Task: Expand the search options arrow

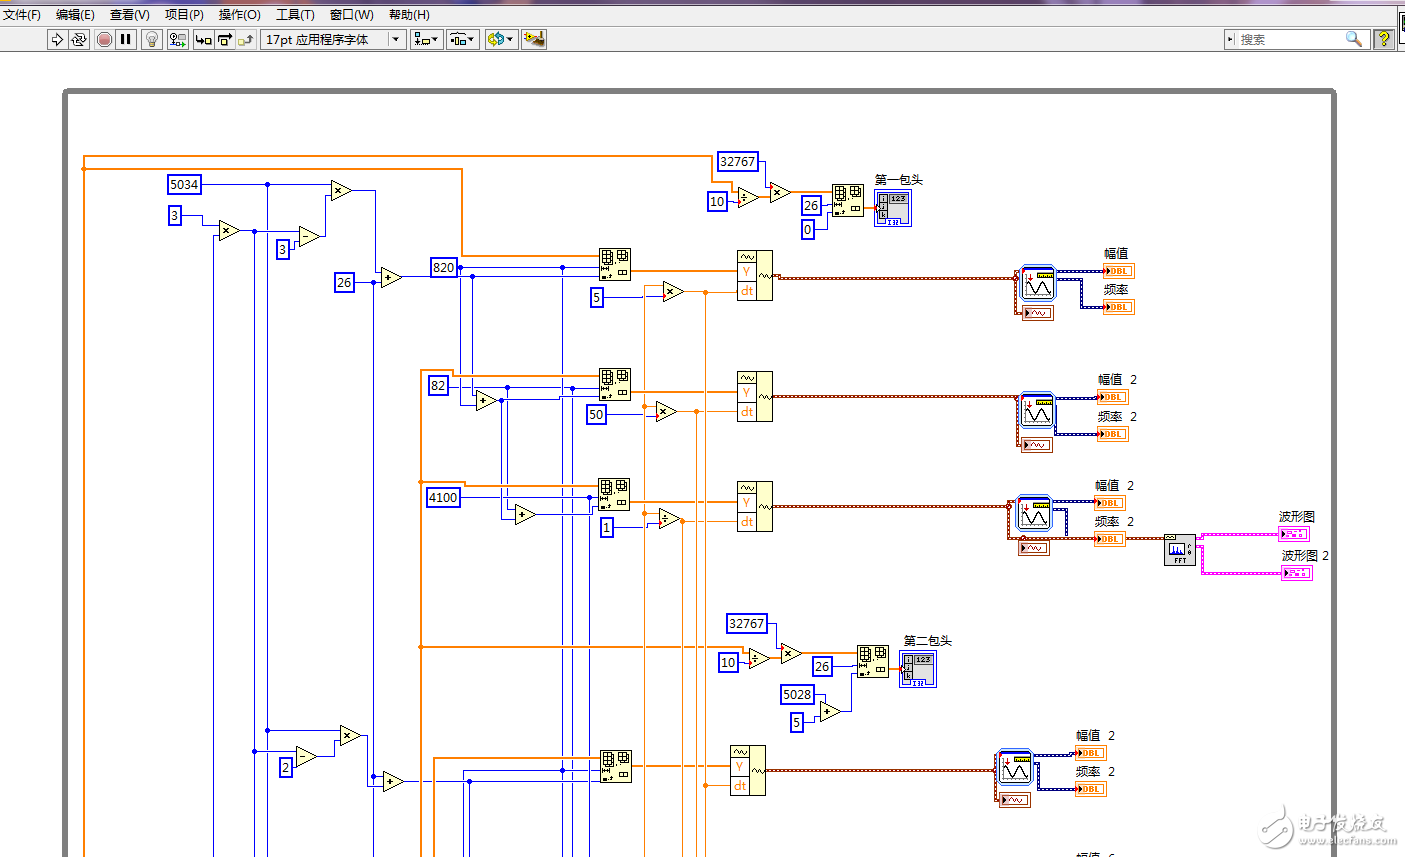Action: tap(1230, 39)
